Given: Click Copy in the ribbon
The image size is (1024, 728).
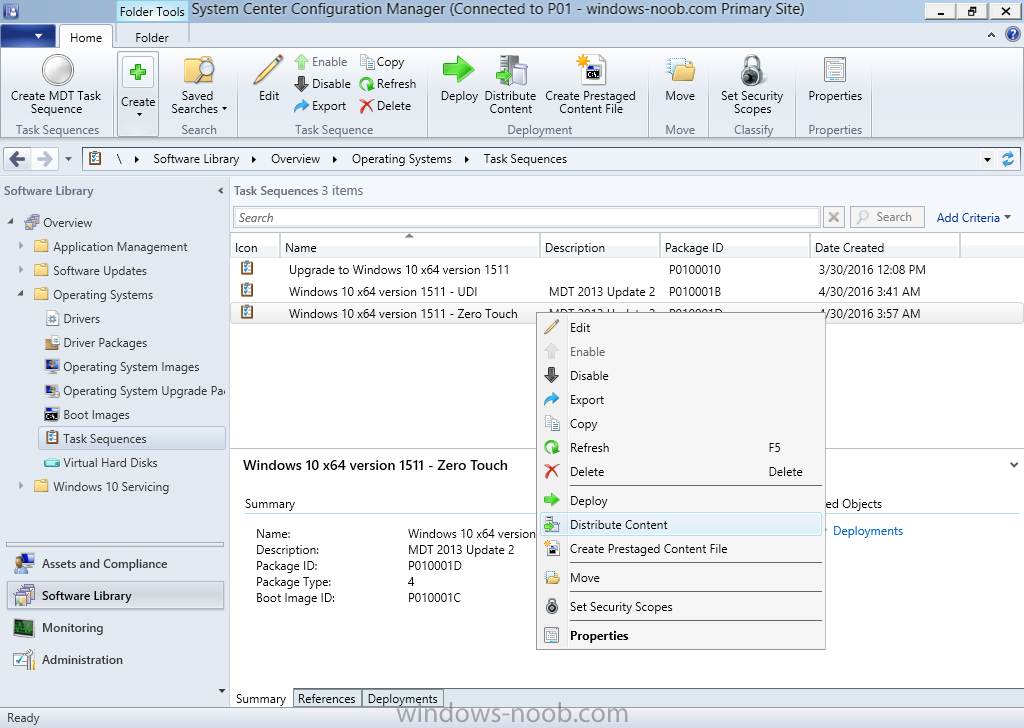Looking at the screenshot, I should coord(382,62).
